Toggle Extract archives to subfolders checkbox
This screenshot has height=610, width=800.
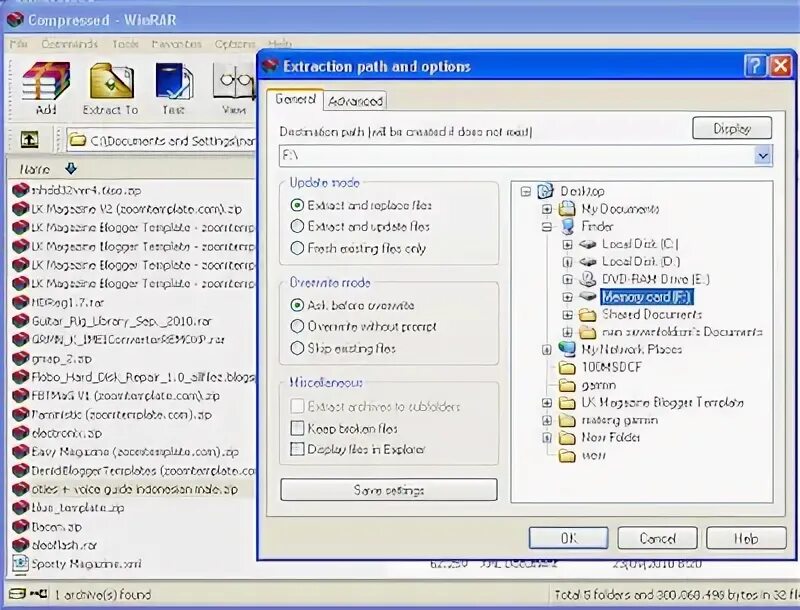click(297, 406)
